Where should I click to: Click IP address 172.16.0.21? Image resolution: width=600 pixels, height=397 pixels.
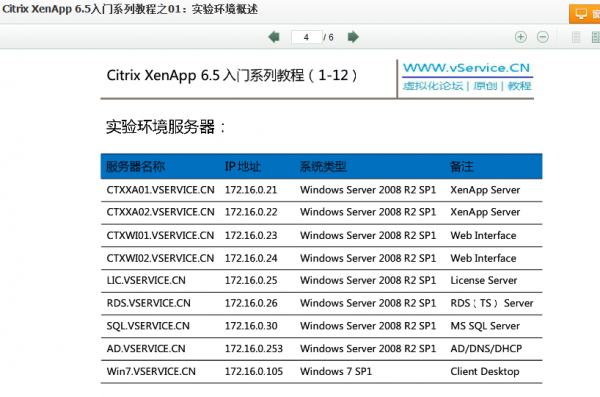[x=251, y=190]
